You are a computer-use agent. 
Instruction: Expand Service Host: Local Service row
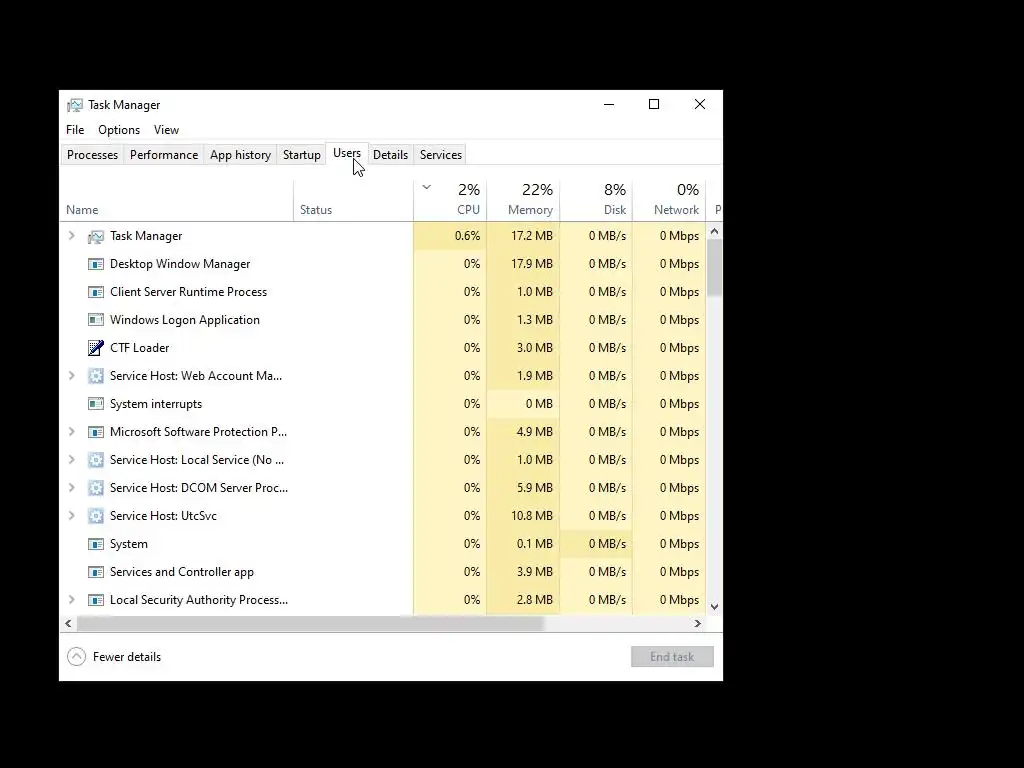click(72, 460)
